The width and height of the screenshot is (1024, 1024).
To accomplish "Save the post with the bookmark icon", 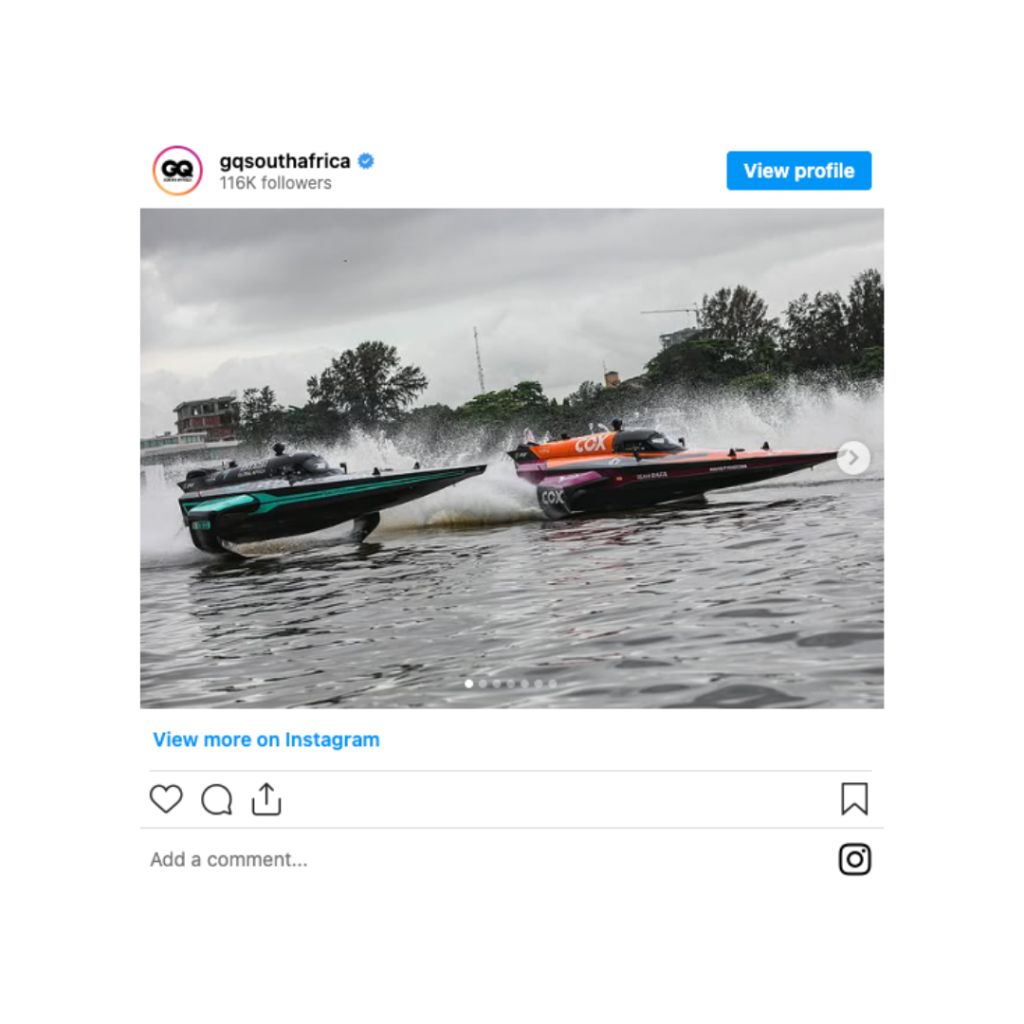I will pos(854,799).
